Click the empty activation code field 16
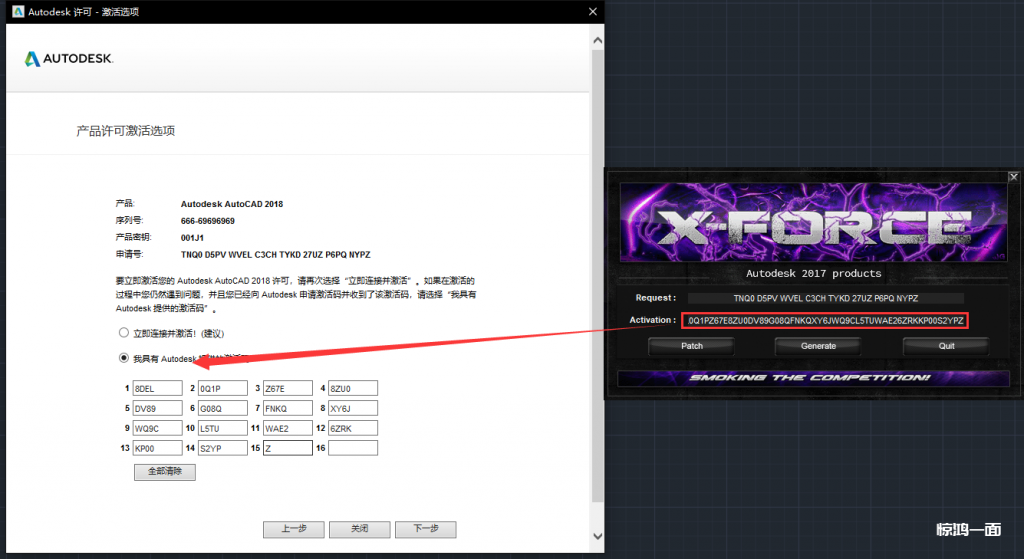Image resolution: width=1024 pixels, height=559 pixels. [x=352, y=448]
